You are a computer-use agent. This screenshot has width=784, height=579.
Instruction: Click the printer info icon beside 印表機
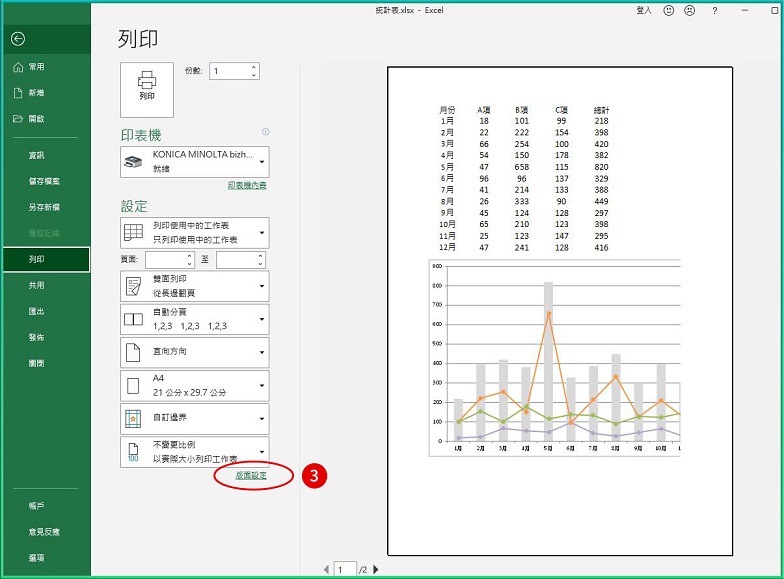(x=266, y=132)
